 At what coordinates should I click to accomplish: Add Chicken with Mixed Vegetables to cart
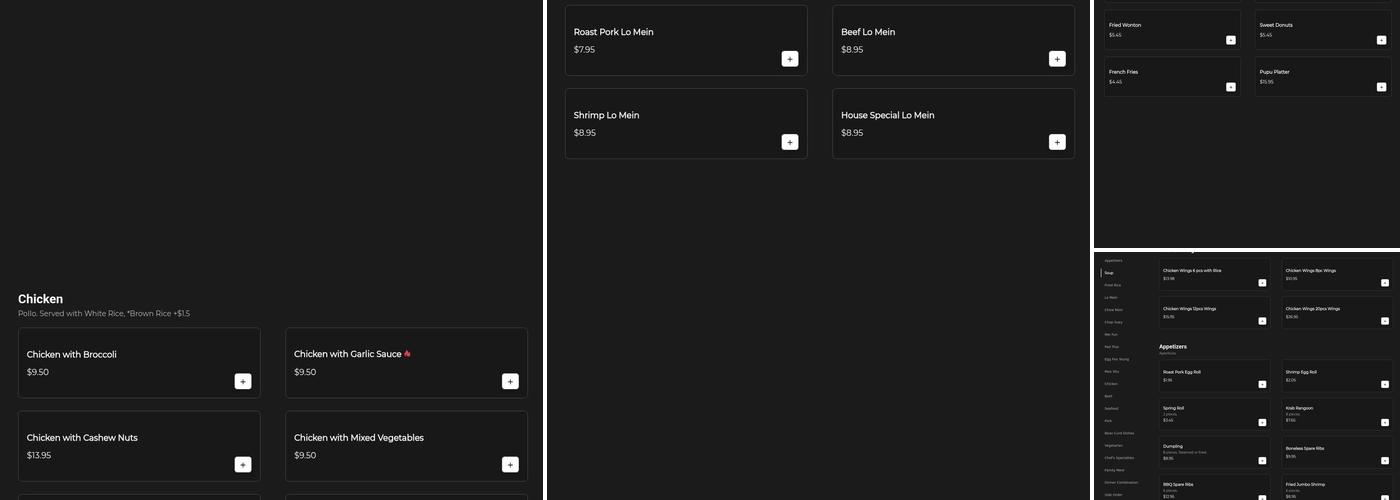(x=510, y=464)
